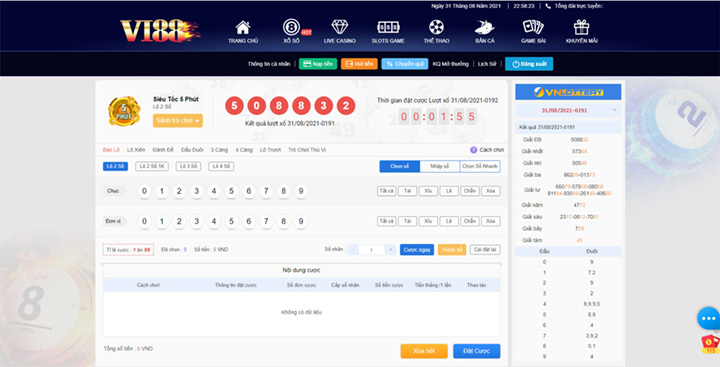Open the Trang Chủ home icon
The width and height of the screenshot is (720, 367).
click(243, 28)
